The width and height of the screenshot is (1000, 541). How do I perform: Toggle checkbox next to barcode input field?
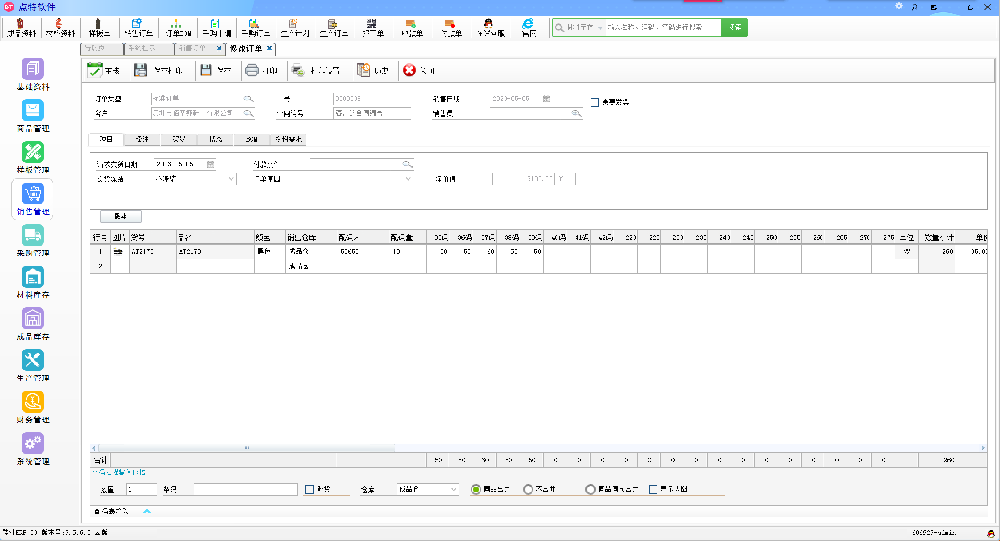309,489
